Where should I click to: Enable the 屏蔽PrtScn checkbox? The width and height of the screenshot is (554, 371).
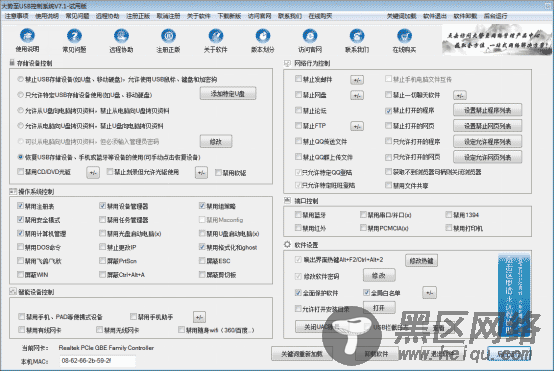(102, 261)
